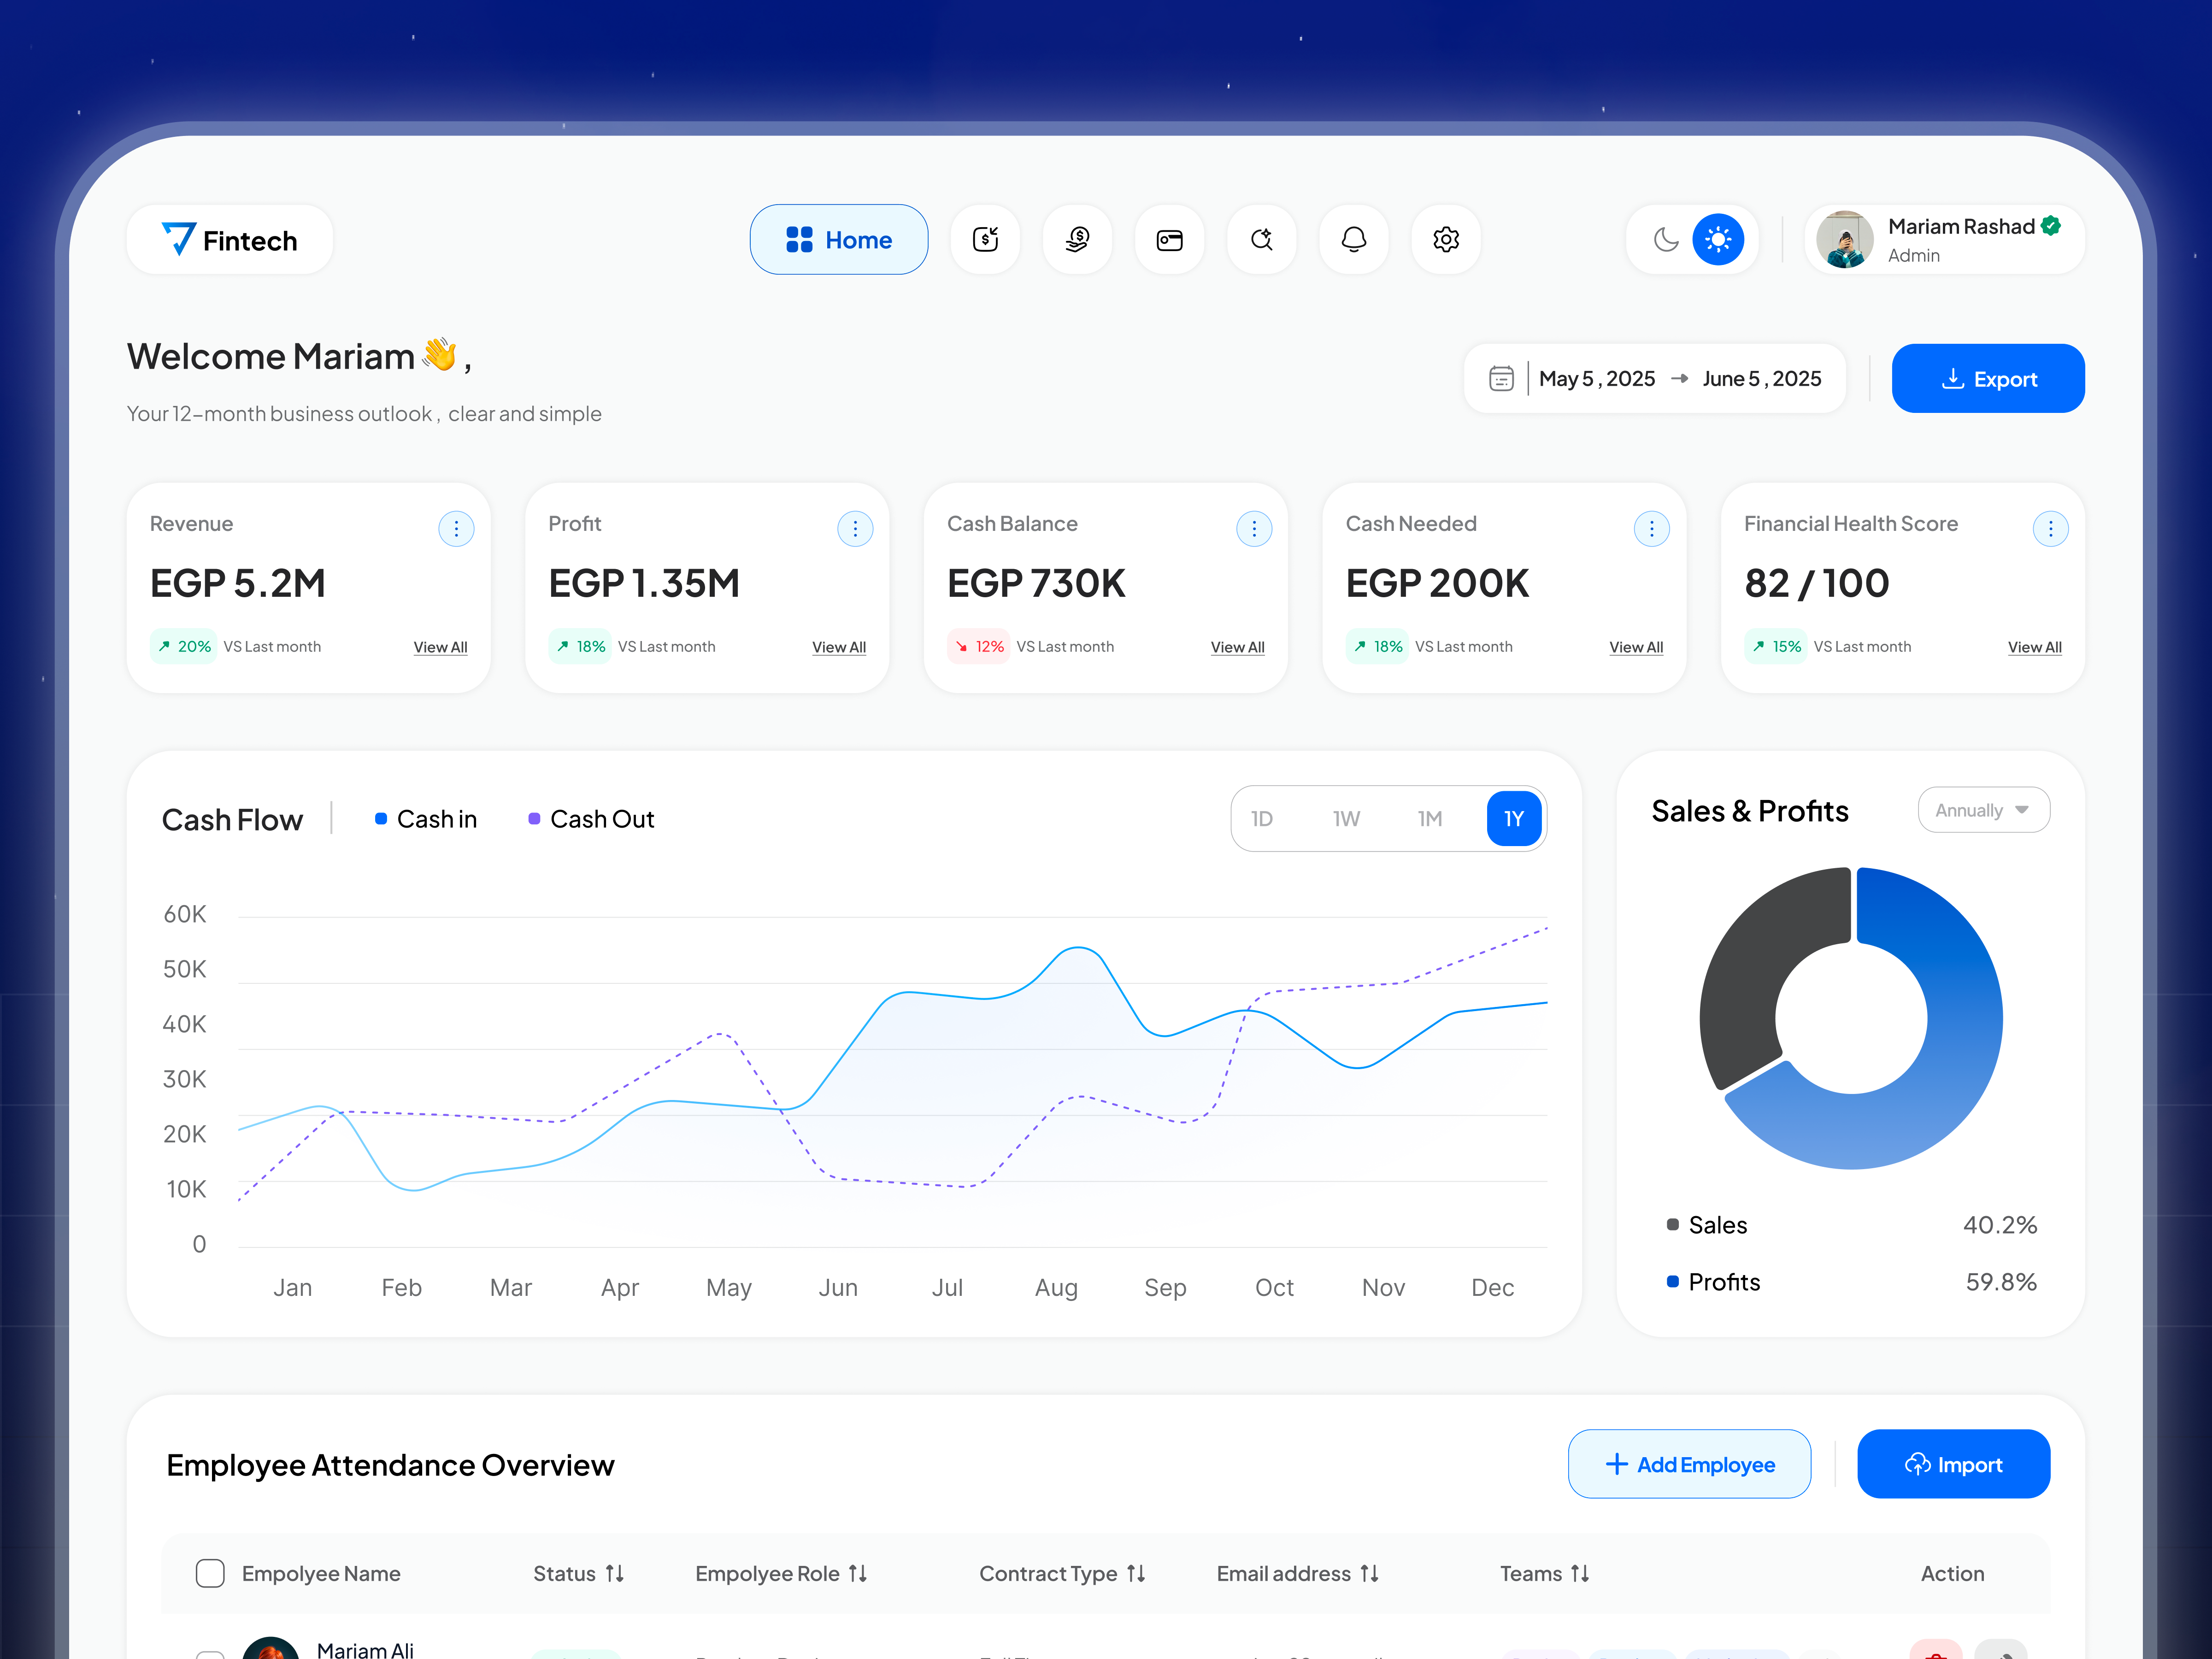Select 1W time range
This screenshot has height=1659, width=2212.
pos(1346,819)
